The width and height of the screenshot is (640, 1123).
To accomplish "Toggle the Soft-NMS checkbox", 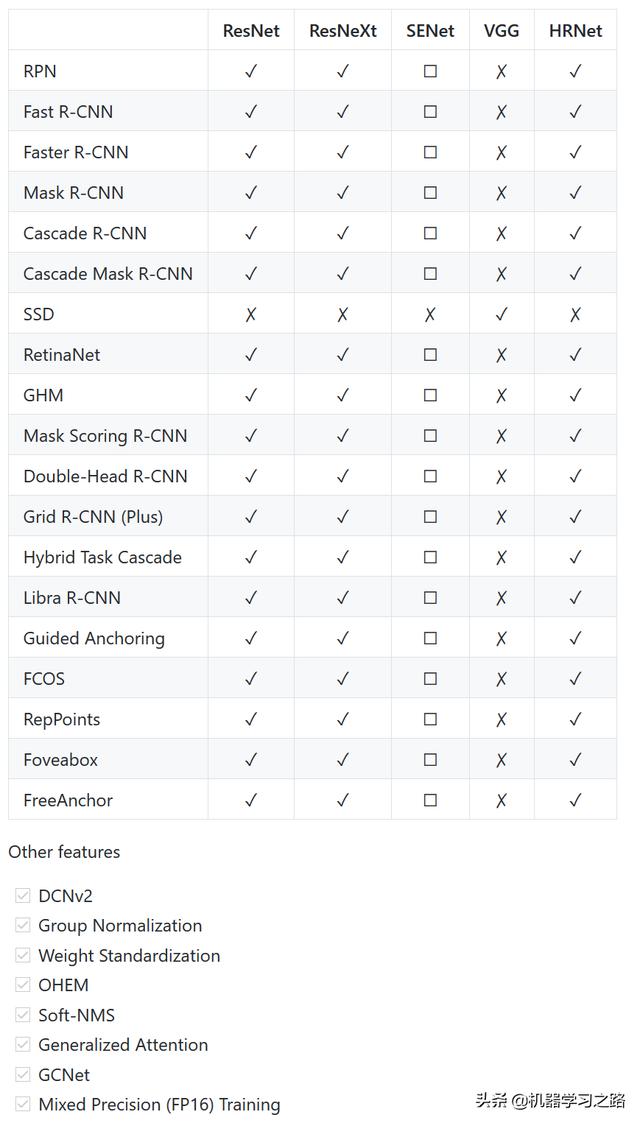I will [23, 1015].
